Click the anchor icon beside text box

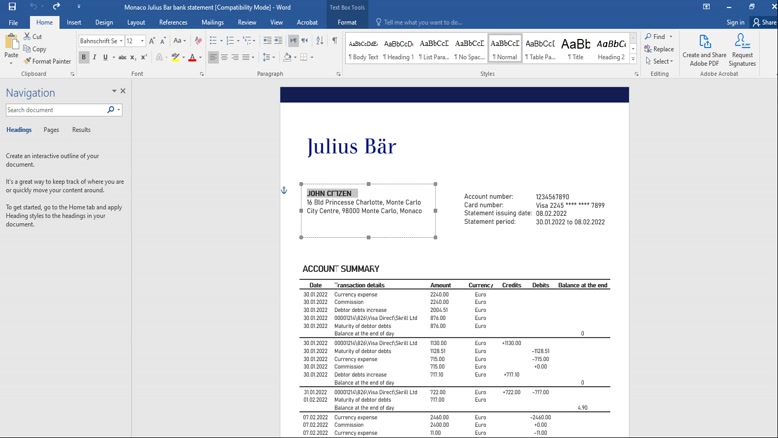tap(284, 190)
